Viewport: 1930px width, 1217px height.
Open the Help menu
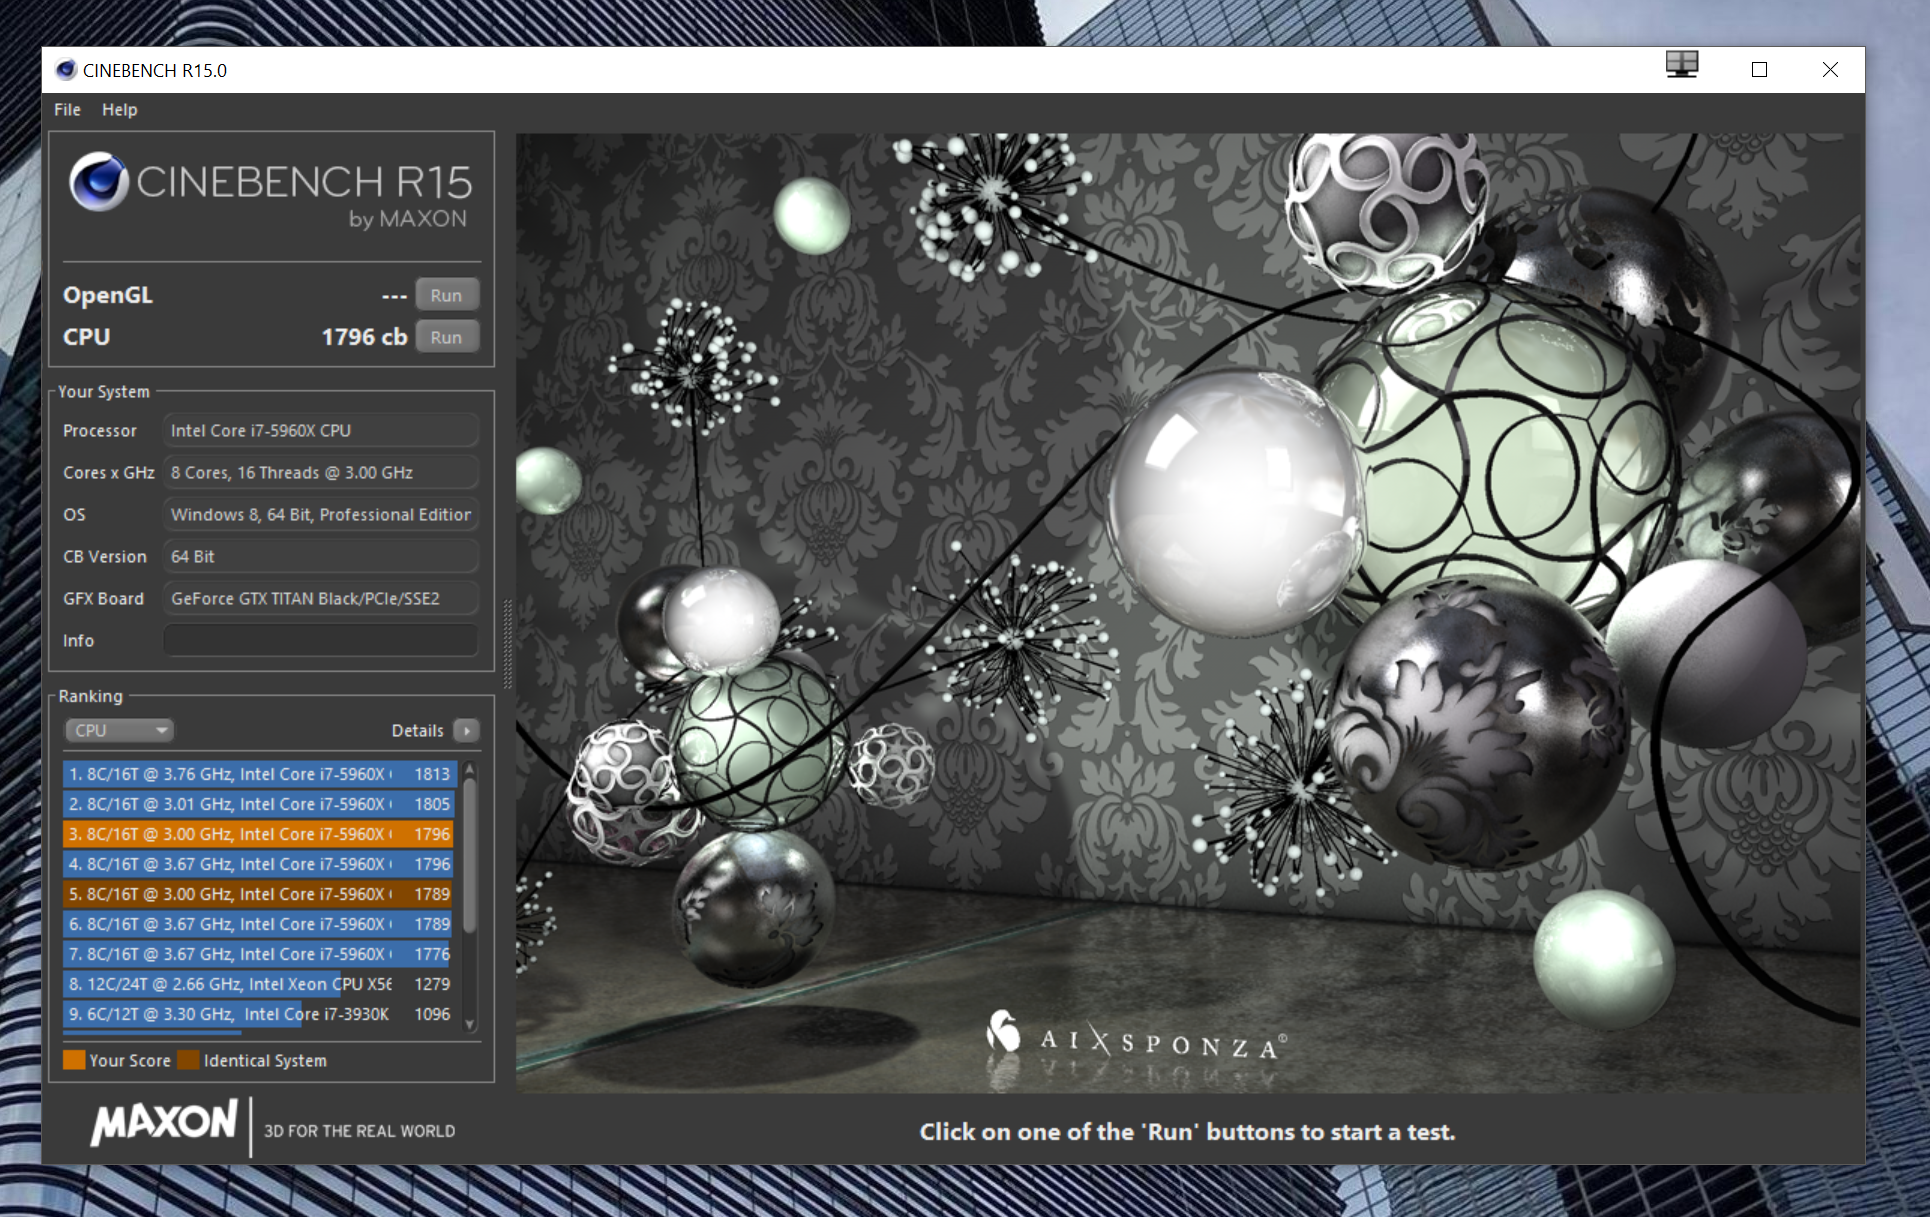click(x=119, y=110)
